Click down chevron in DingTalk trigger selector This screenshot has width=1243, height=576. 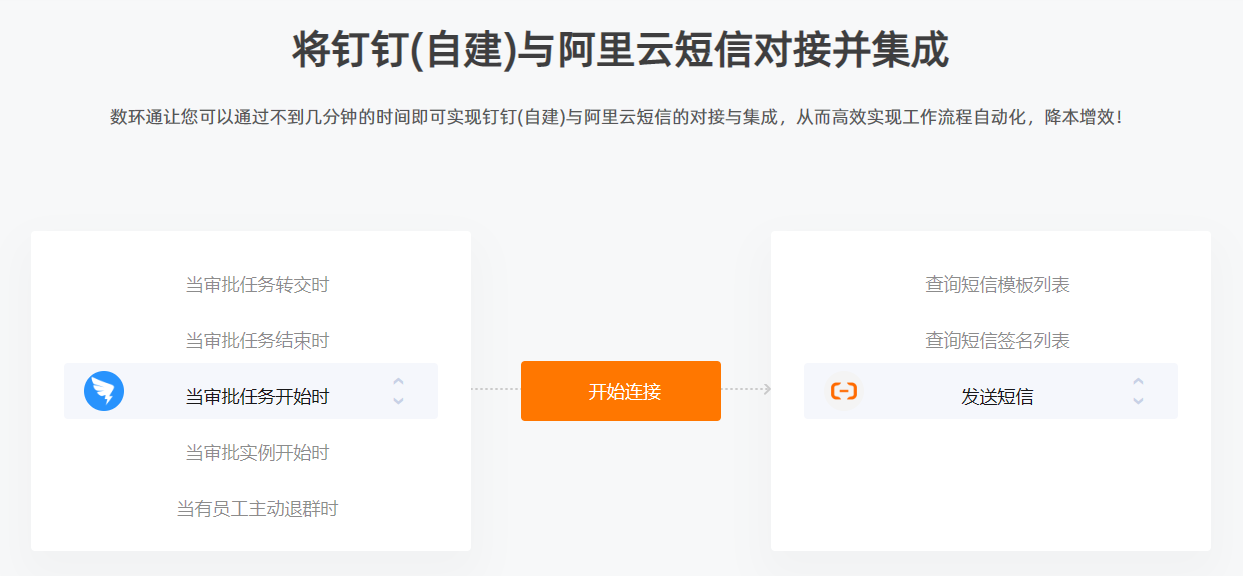(398, 401)
